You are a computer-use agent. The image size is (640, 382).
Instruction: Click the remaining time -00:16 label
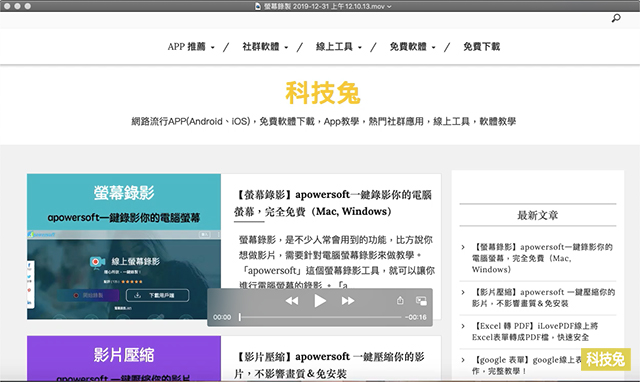coord(416,317)
